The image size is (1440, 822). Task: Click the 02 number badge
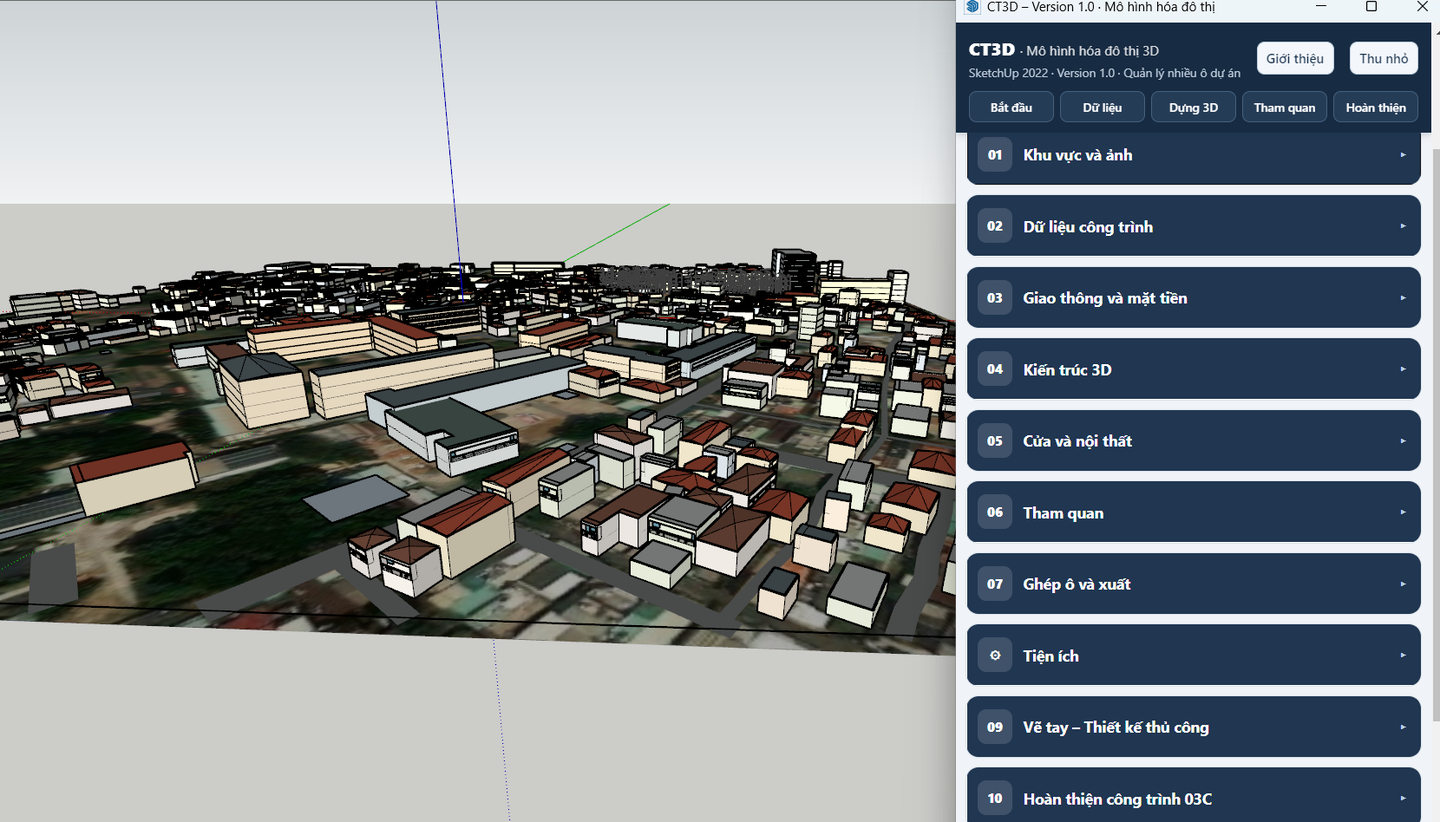tap(995, 226)
